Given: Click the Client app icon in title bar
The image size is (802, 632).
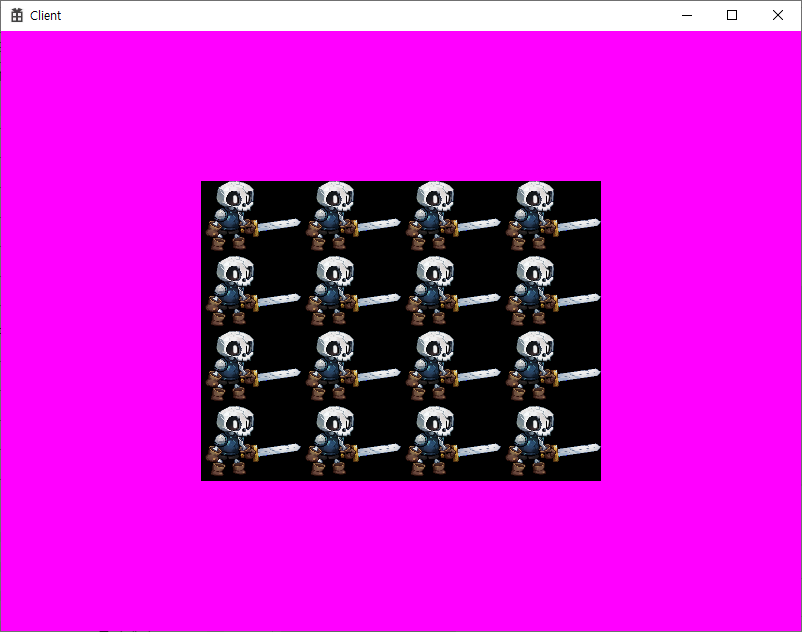Looking at the screenshot, I should pos(17,15).
